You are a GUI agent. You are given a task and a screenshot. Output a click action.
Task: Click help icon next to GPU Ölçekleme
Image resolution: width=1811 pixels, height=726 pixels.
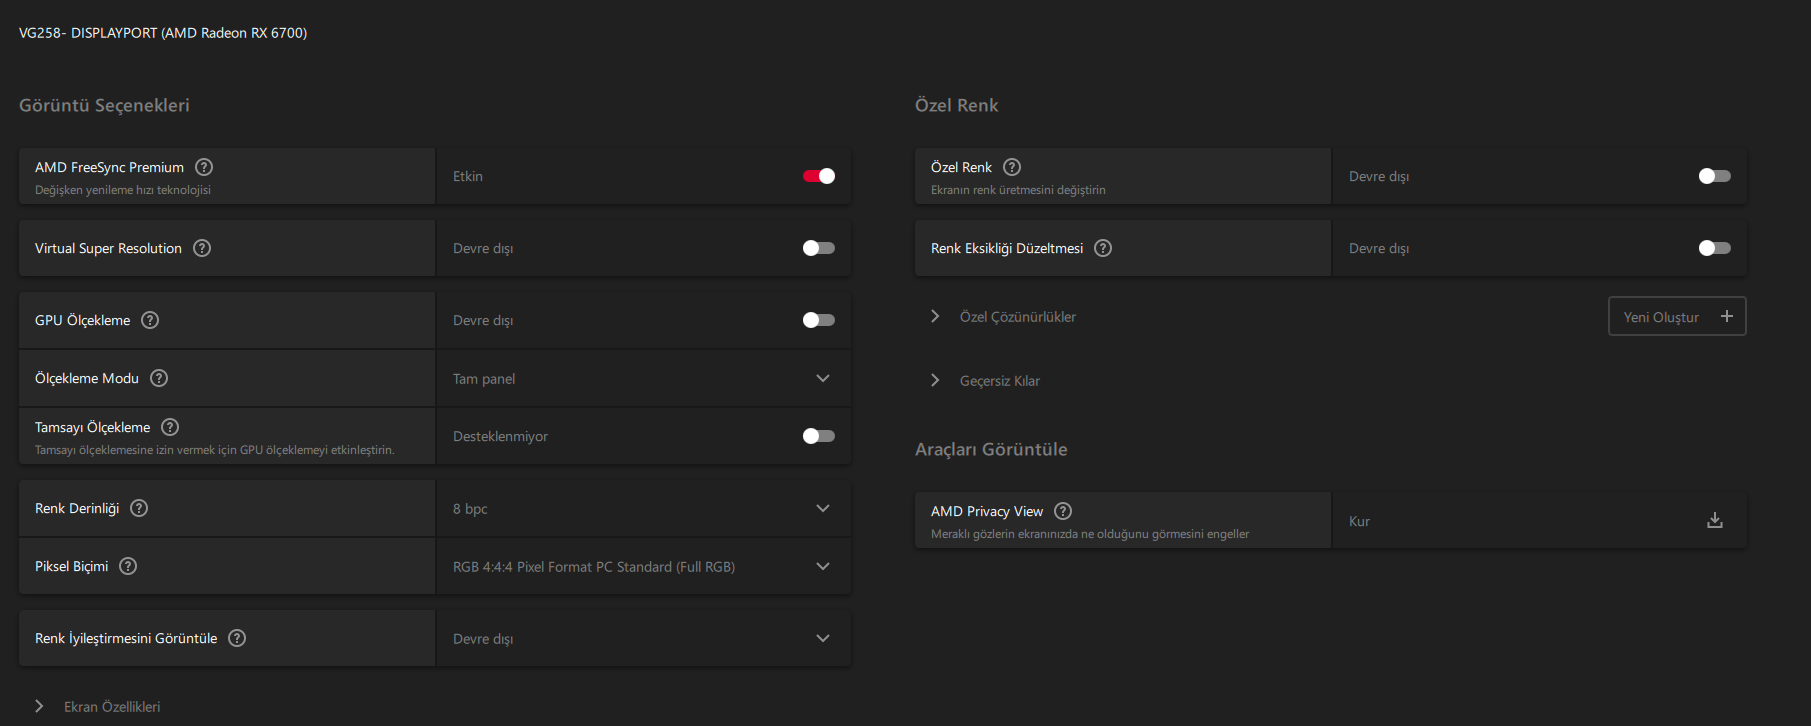[x=150, y=320]
